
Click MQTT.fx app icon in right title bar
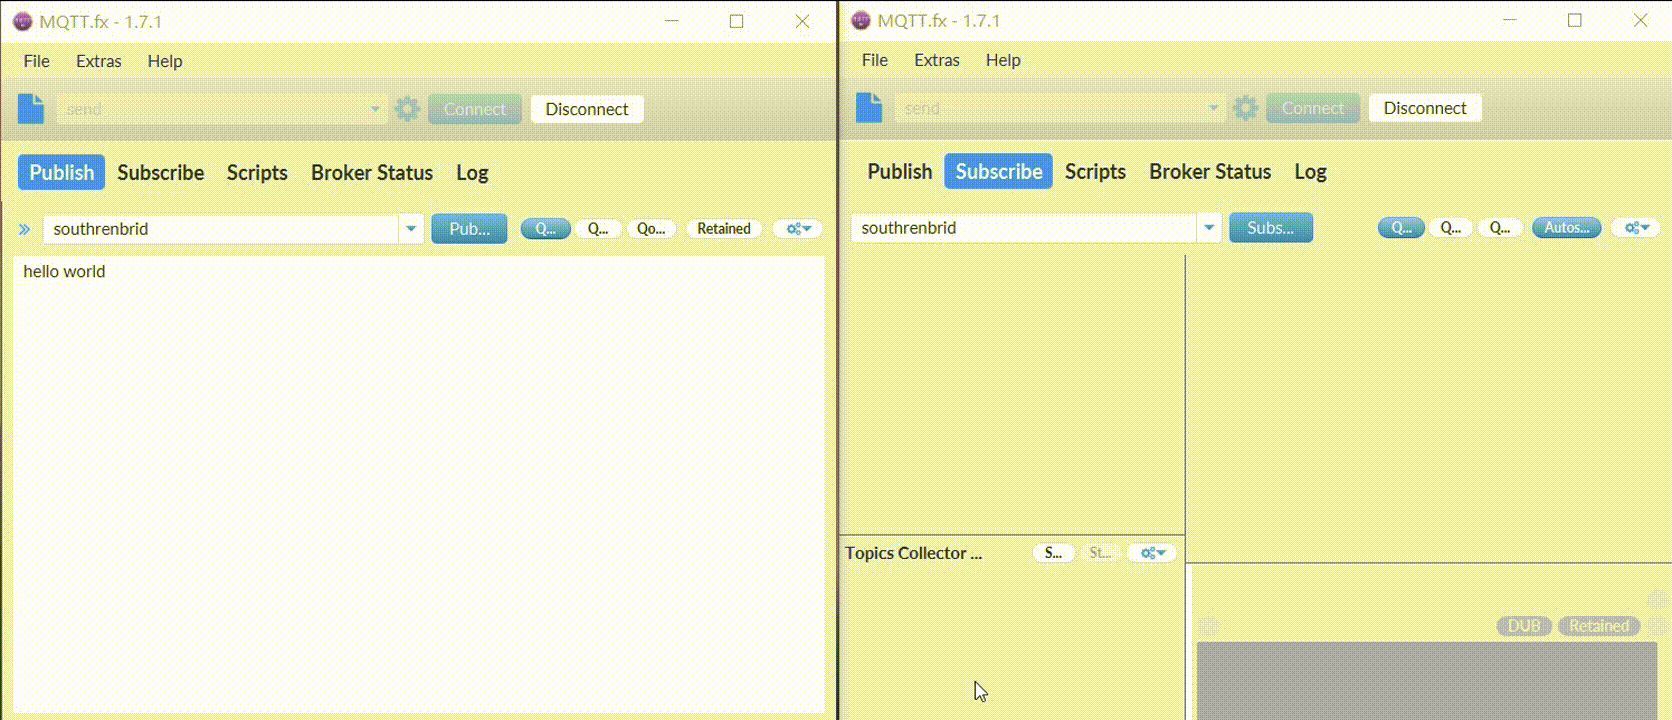click(x=860, y=20)
